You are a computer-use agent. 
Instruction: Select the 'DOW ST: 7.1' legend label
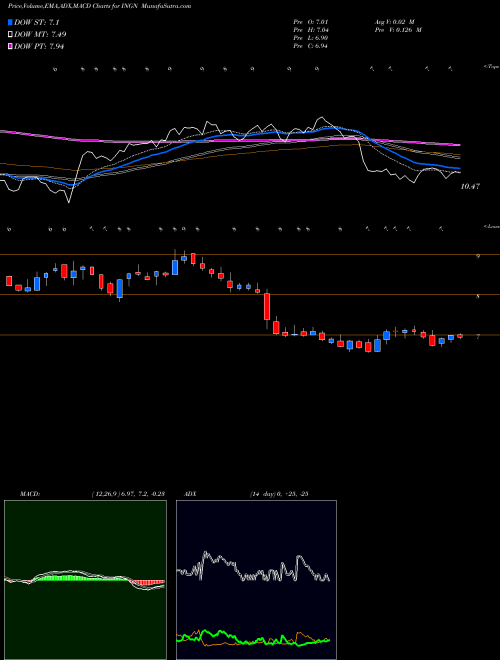(38, 23)
